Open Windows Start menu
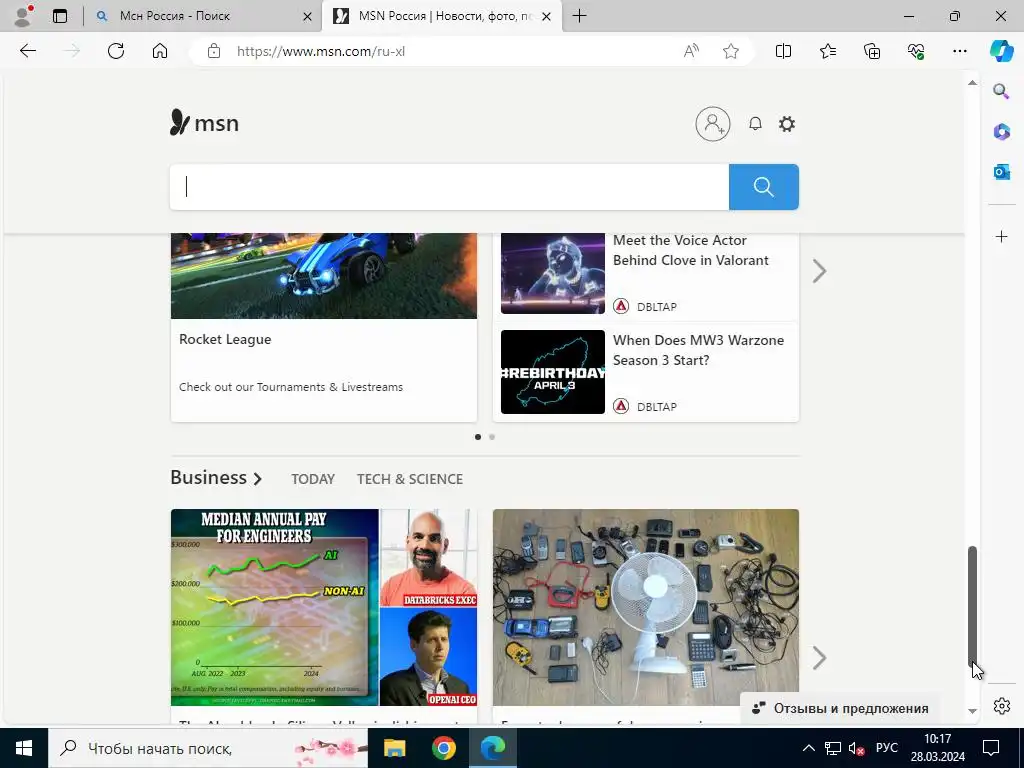1024x768 pixels. tap(24, 748)
